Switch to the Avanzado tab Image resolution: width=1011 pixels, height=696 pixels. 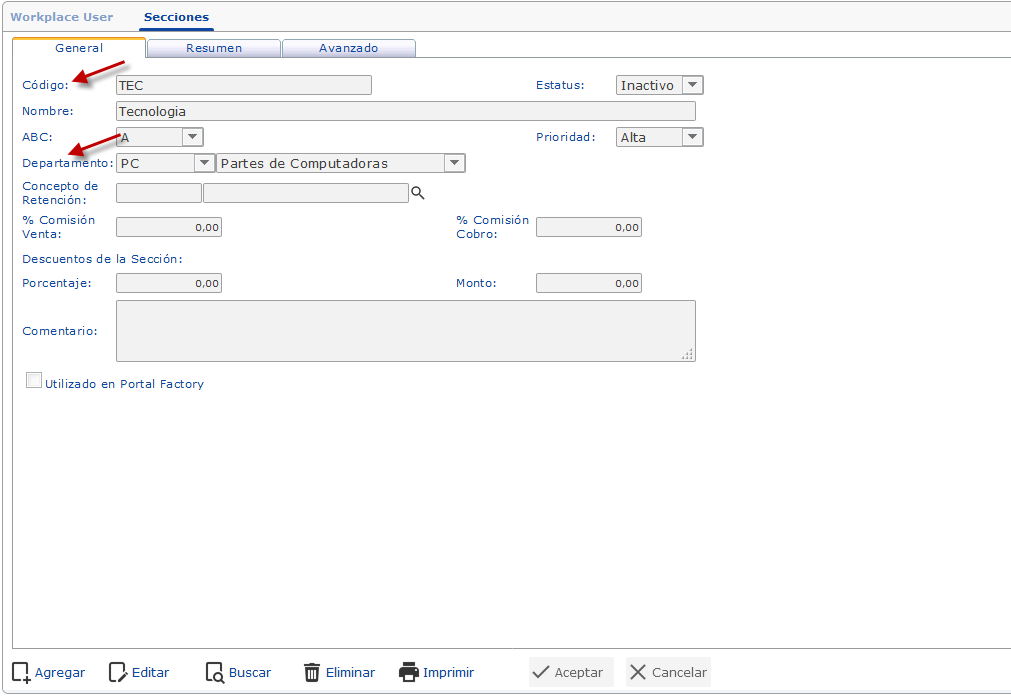(x=349, y=48)
